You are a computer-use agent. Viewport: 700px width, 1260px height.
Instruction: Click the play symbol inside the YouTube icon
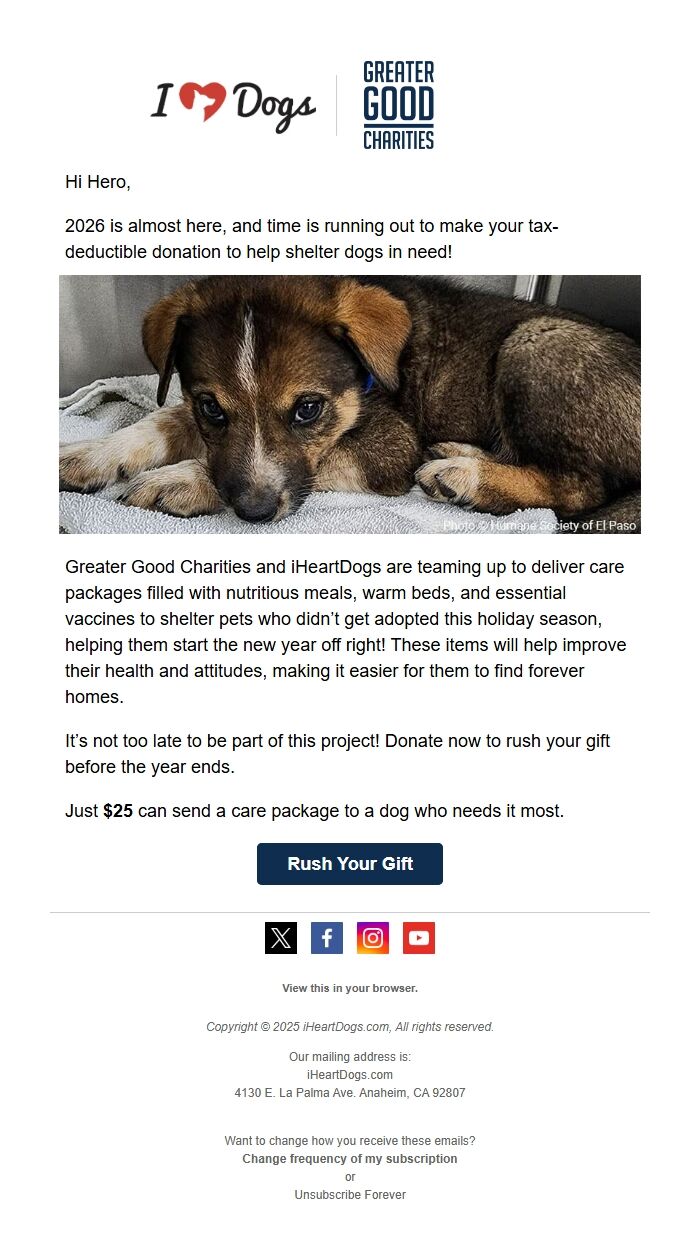(x=419, y=937)
